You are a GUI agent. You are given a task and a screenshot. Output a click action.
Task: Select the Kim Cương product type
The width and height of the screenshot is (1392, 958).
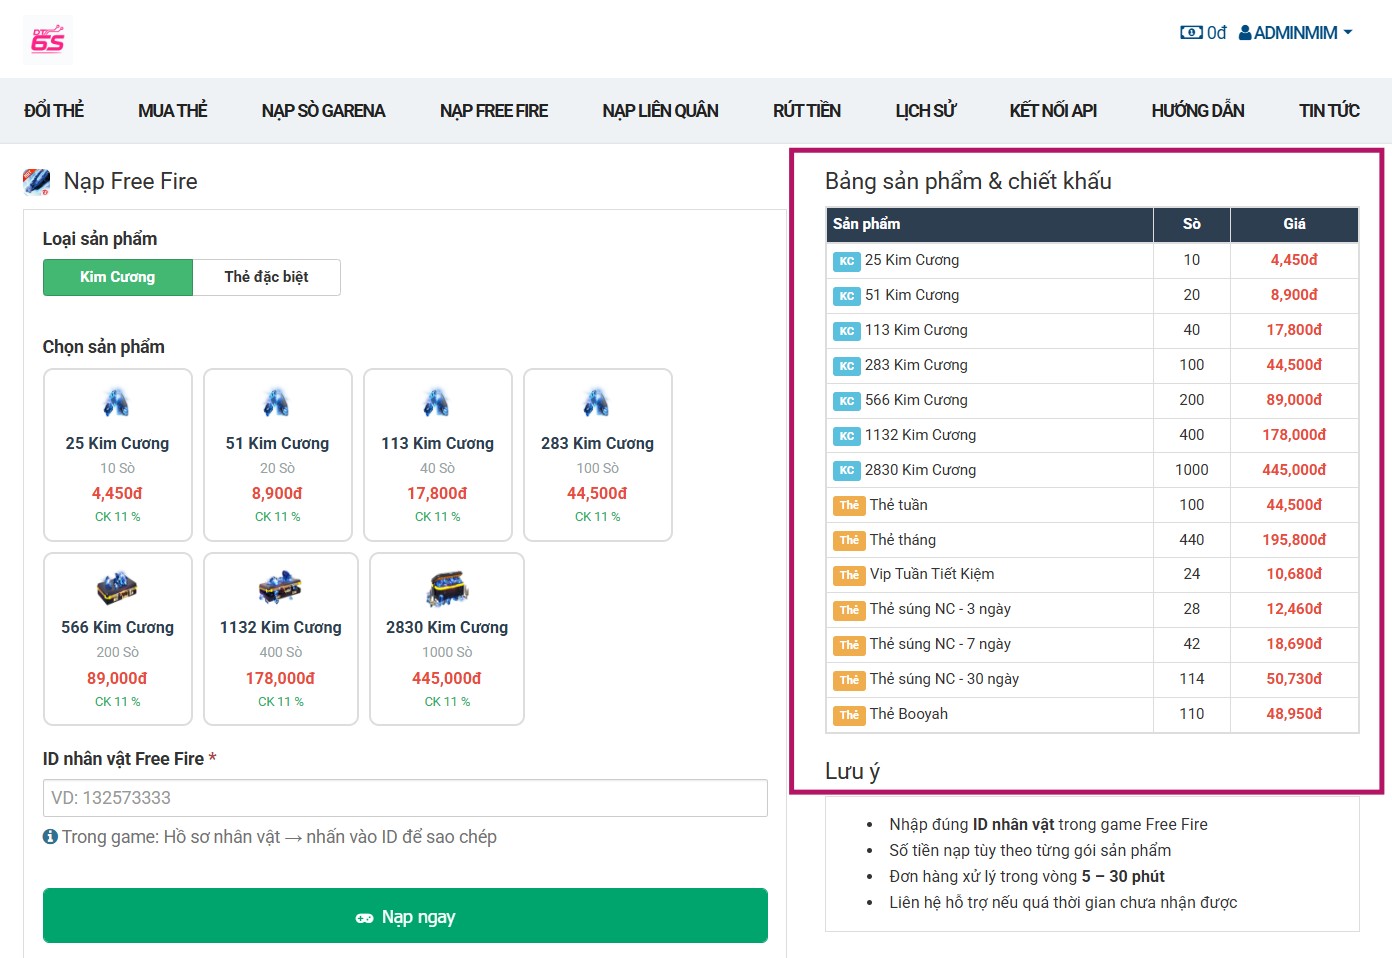pos(117,277)
